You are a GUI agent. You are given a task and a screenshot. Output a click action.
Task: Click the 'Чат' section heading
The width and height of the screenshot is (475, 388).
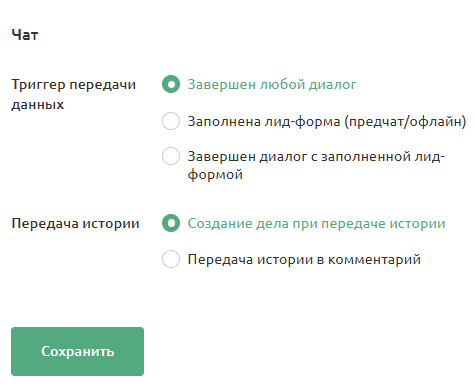point(25,35)
